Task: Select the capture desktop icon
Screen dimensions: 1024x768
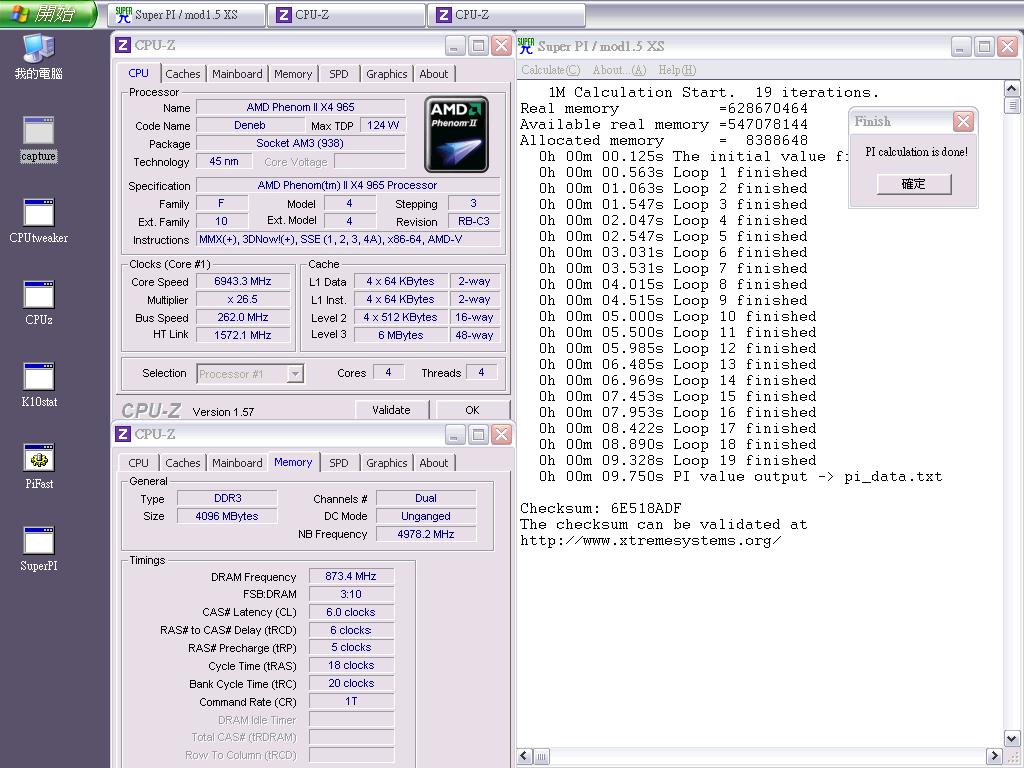Action: tap(39, 138)
